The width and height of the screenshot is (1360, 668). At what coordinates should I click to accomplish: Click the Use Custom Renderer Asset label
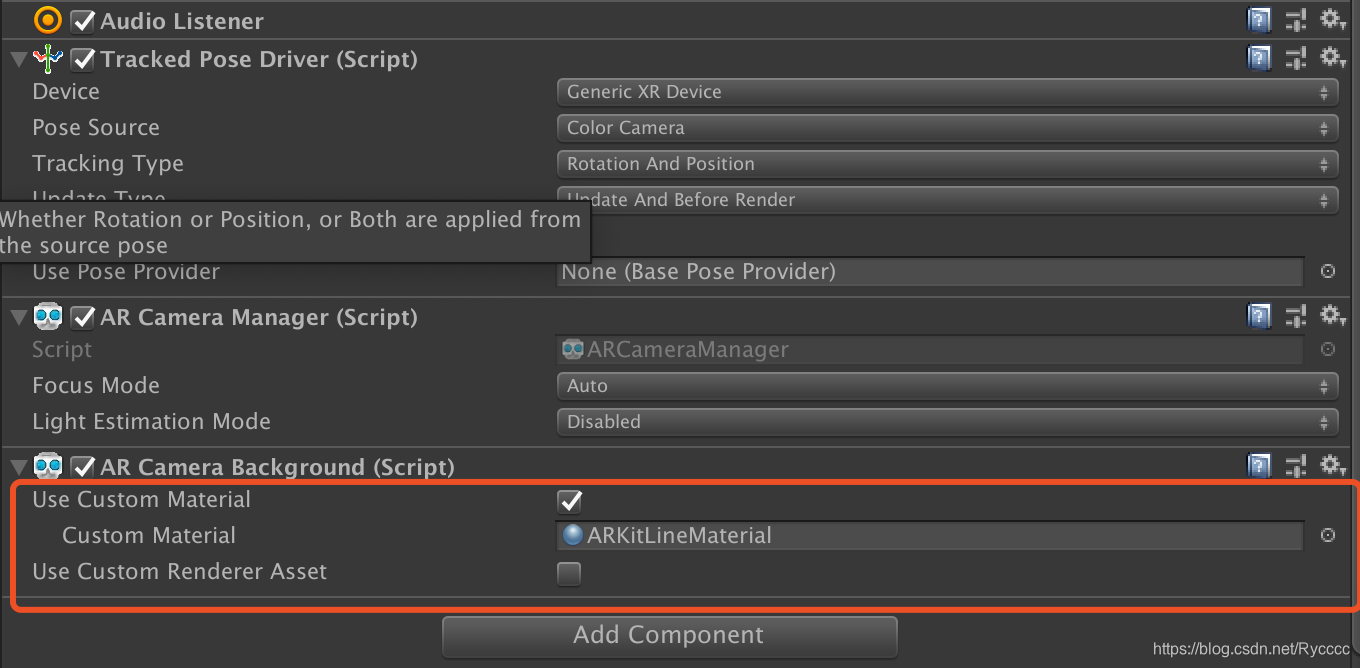[180, 572]
